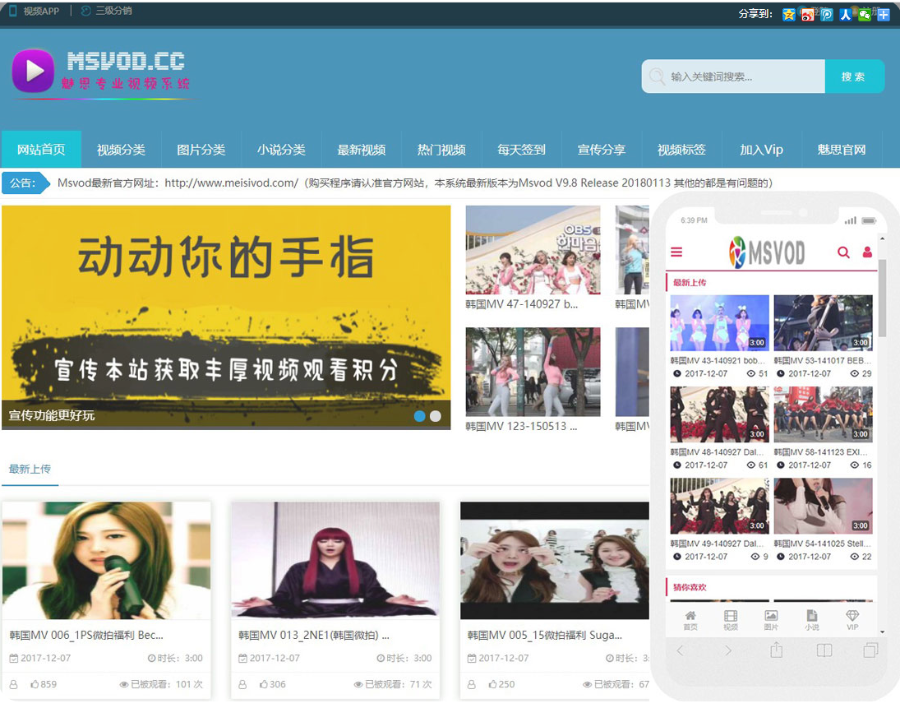The width and height of the screenshot is (900, 708).
Task: Click browser back arrow in phone preview
Action: tap(680, 651)
